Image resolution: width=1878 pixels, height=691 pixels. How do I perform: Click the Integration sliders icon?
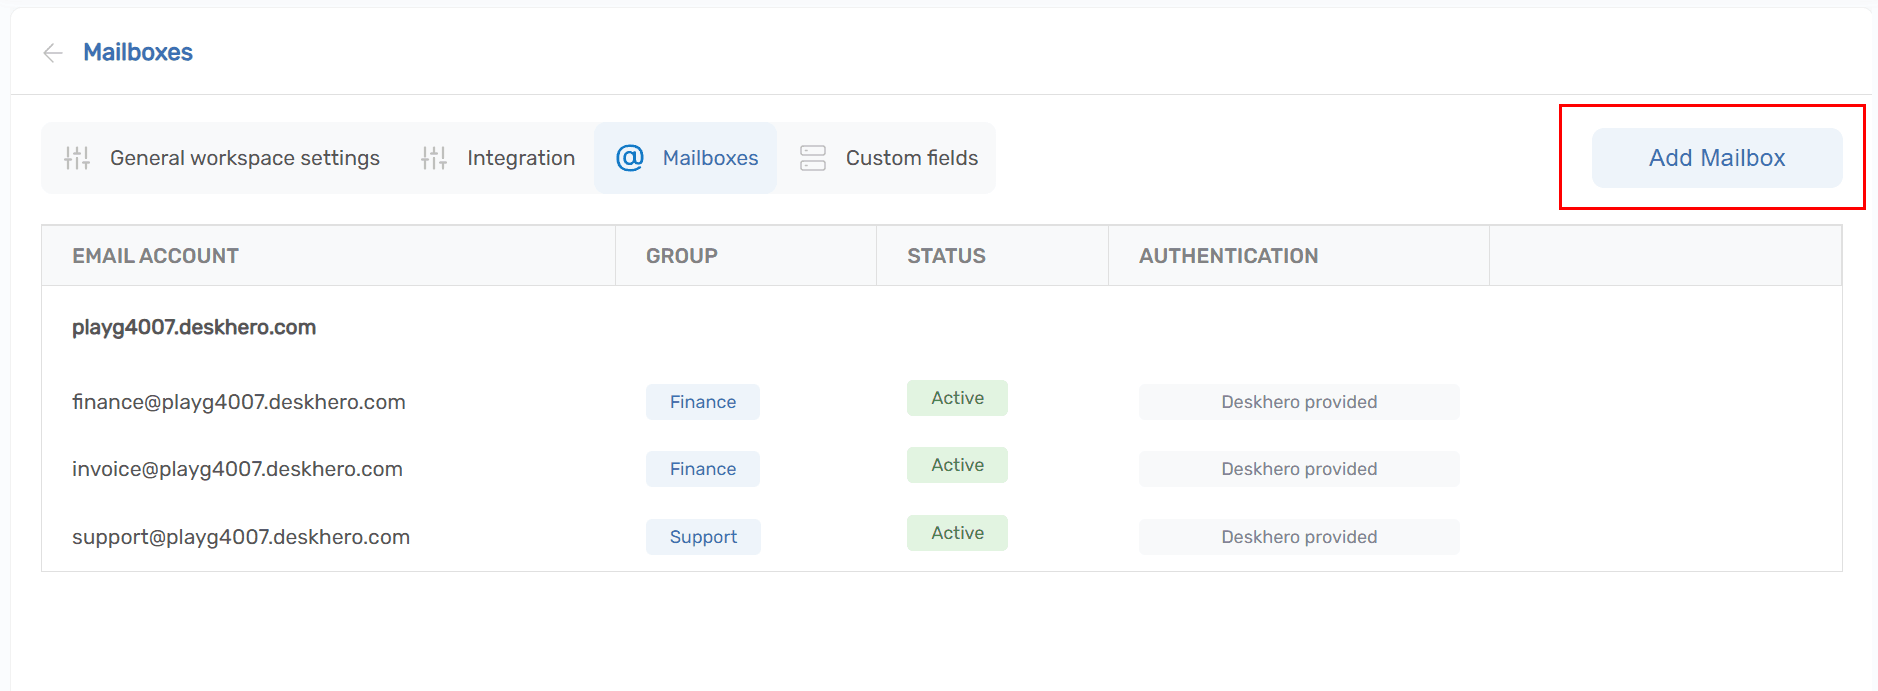point(434,158)
